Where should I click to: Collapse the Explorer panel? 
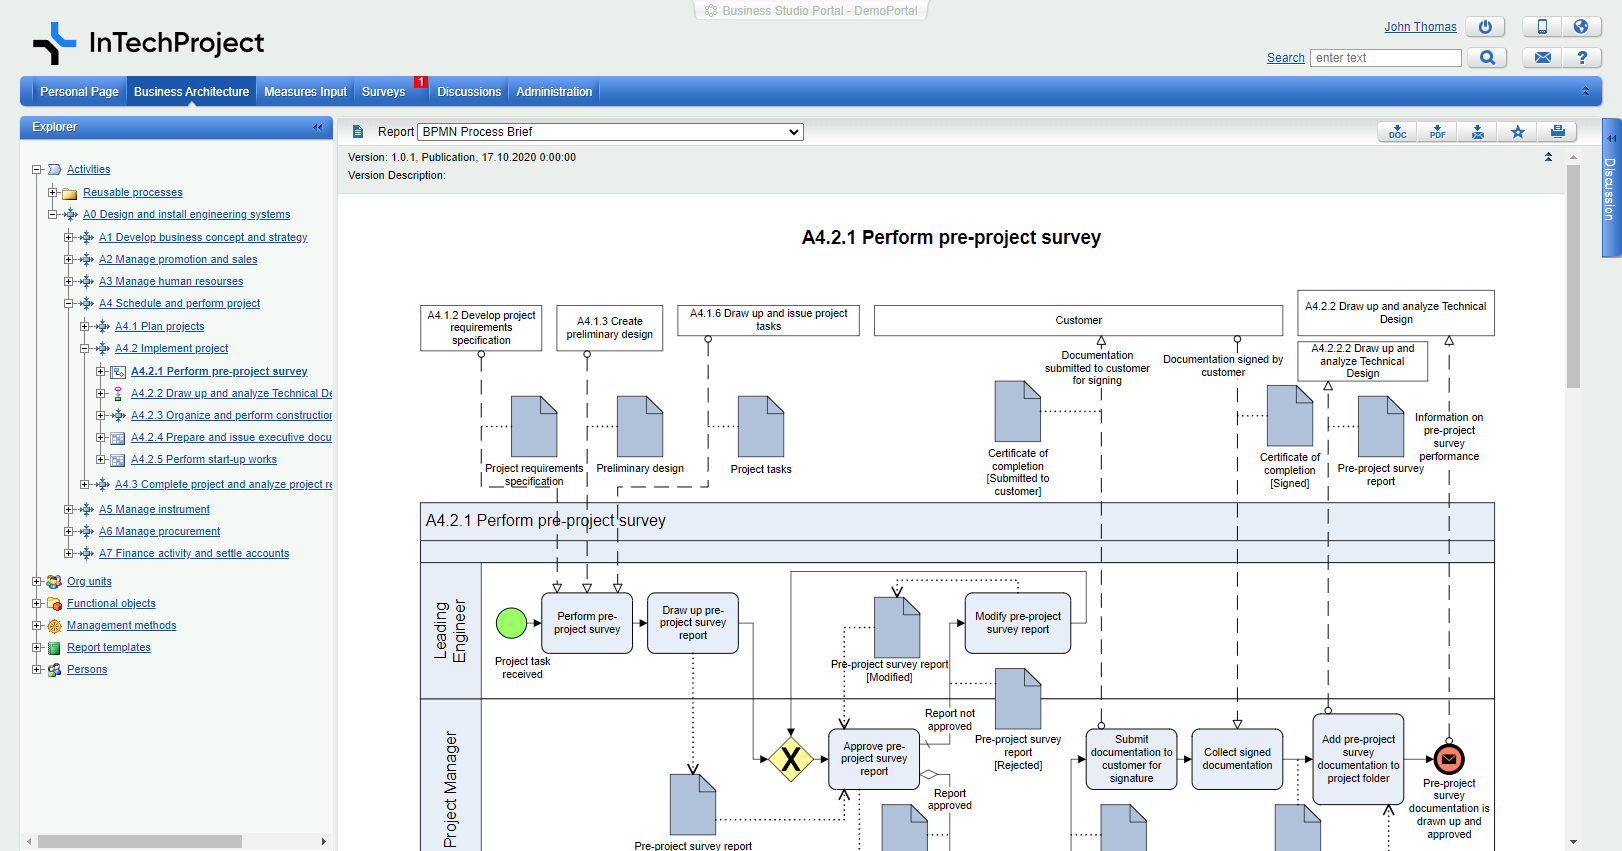pos(317,127)
